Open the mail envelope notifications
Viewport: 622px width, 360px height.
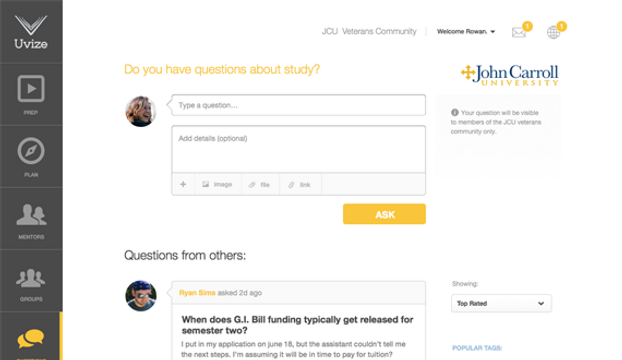click(519, 32)
